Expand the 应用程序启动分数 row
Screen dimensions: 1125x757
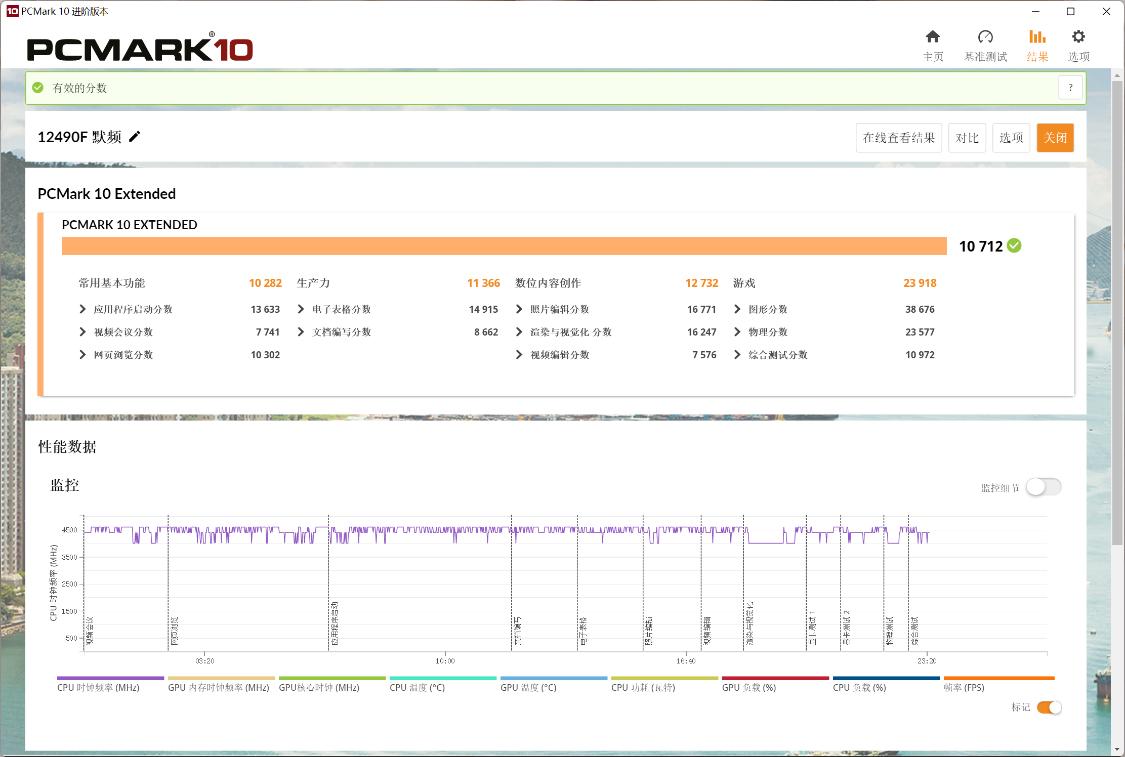(83, 310)
